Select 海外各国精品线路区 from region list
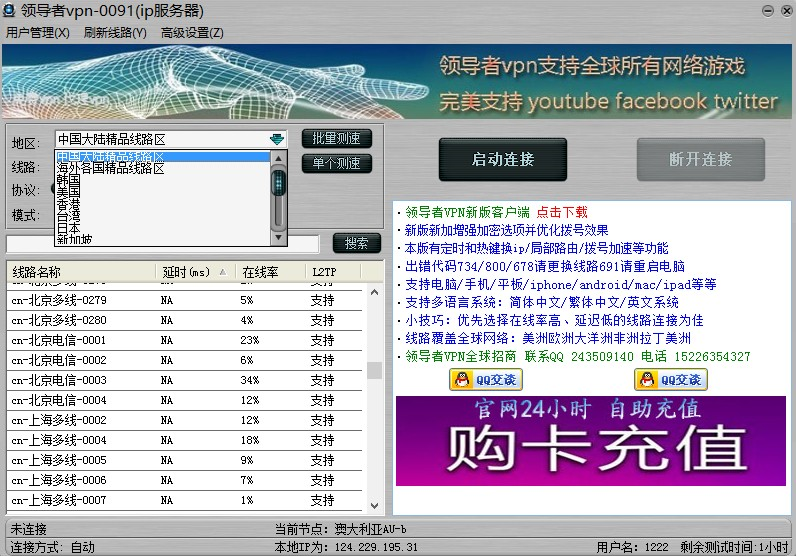The height and width of the screenshot is (556, 796). pyautogui.click(x=111, y=169)
